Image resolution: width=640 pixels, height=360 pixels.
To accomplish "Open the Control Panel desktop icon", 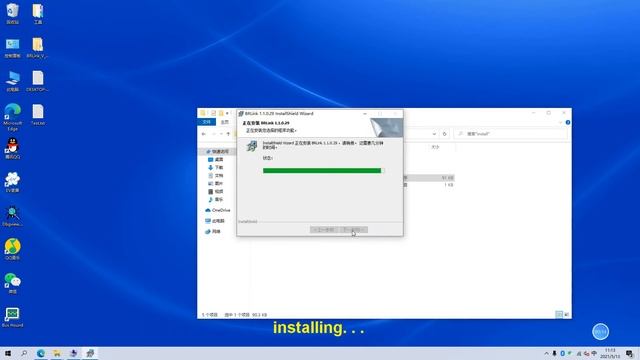I will [x=13, y=47].
